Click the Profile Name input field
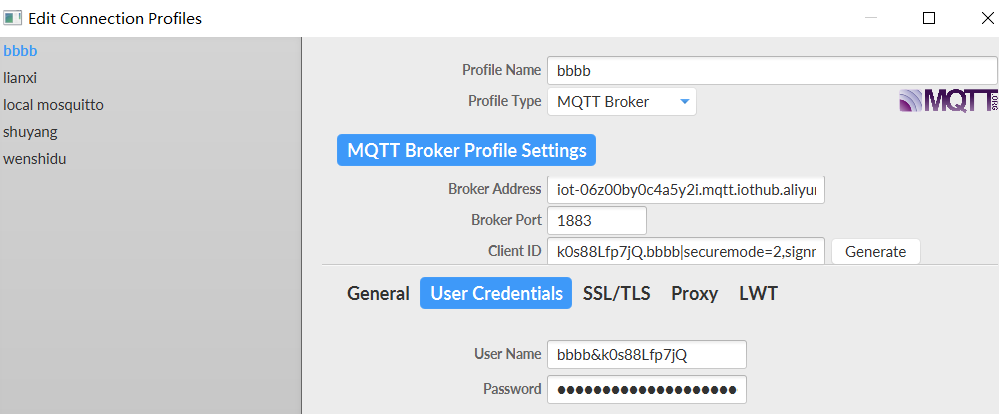 pyautogui.click(x=771, y=71)
